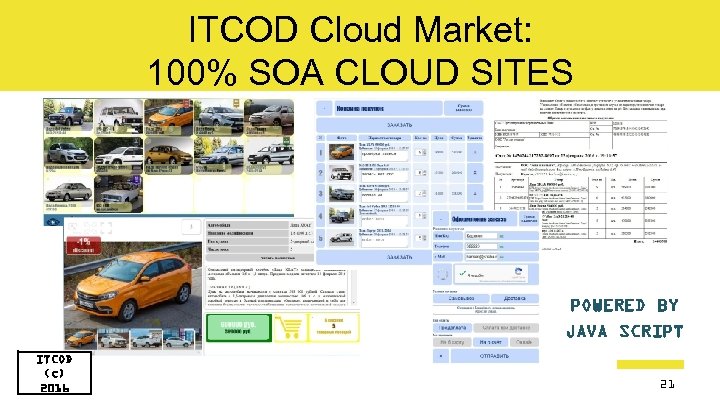The width and height of the screenshot is (720, 405).
Task: Select the 'На з.счет' payment method
Action: (x=490, y=342)
